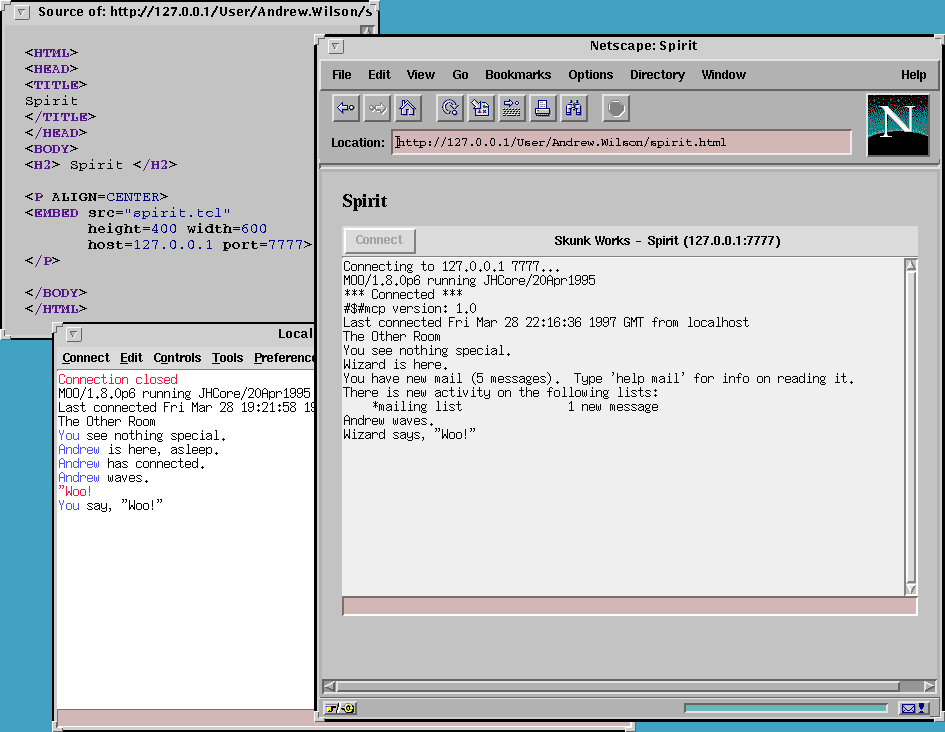Click the Load Images toolbar icon

[481, 108]
